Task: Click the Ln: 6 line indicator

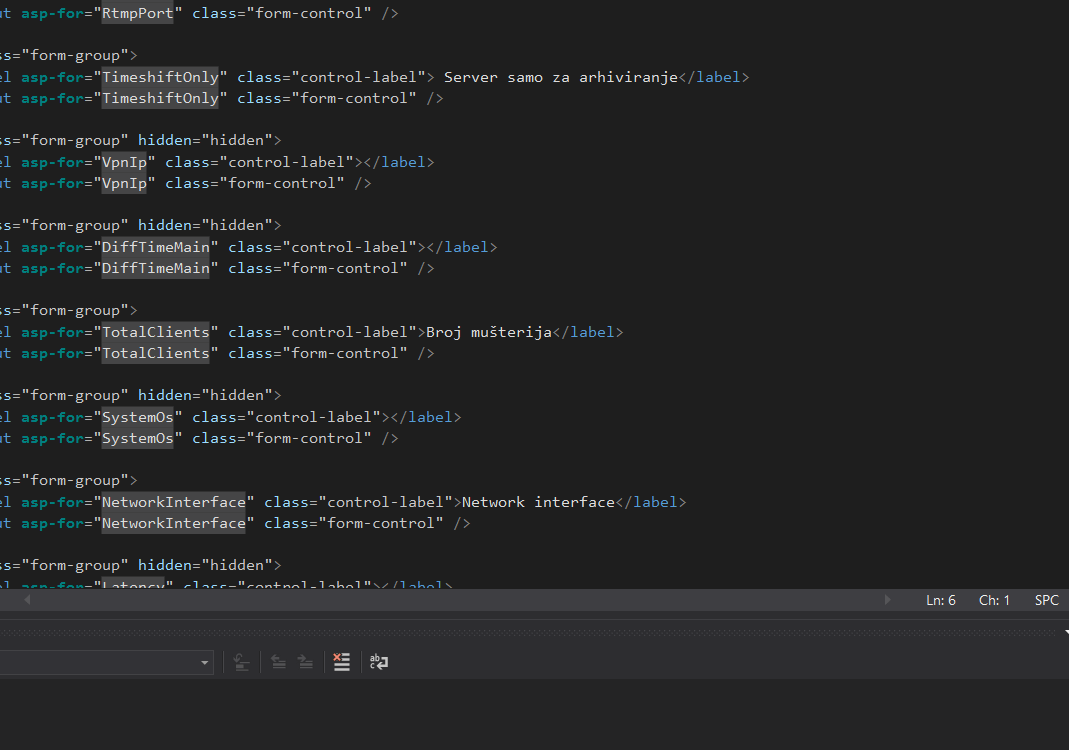Action: [x=941, y=601]
